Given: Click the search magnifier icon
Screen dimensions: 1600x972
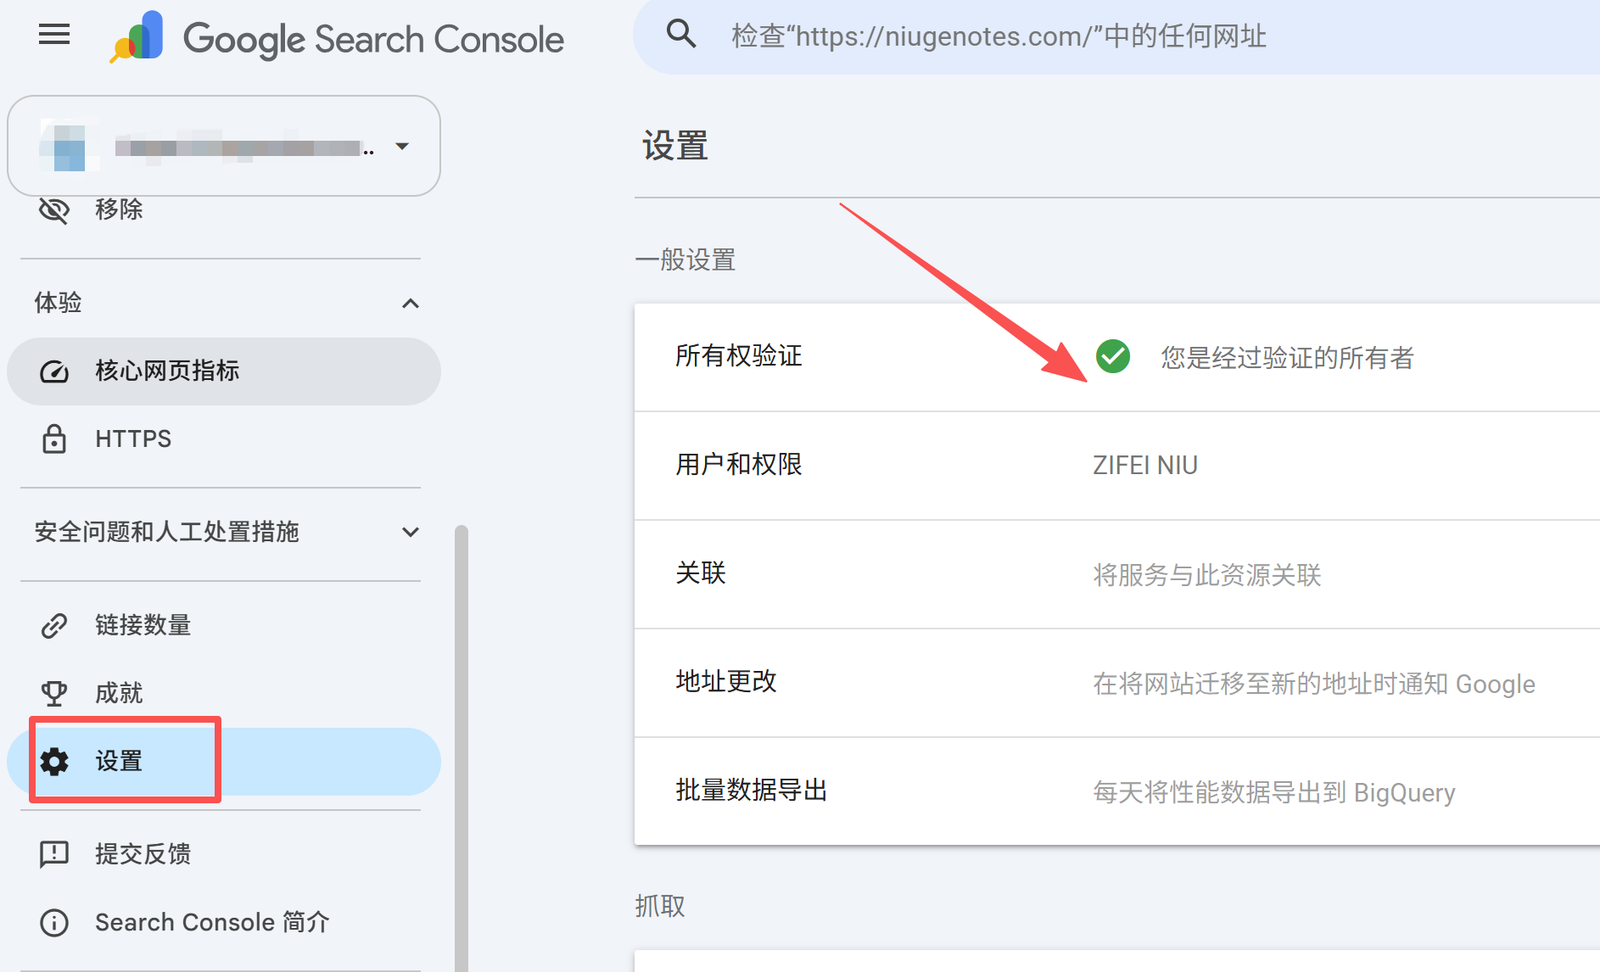Looking at the screenshot, I should (681, 35).
